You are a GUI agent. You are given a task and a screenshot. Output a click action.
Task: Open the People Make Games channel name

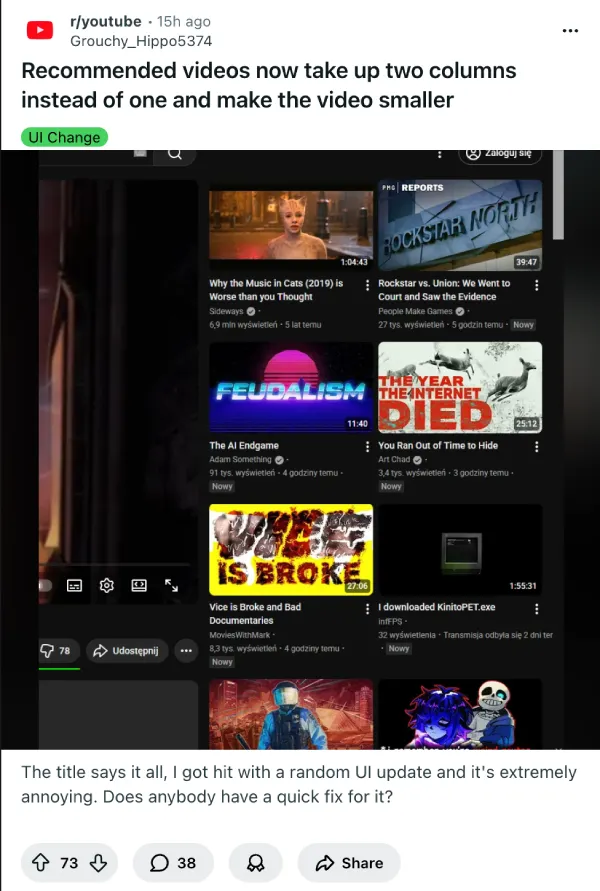(415, 311)
